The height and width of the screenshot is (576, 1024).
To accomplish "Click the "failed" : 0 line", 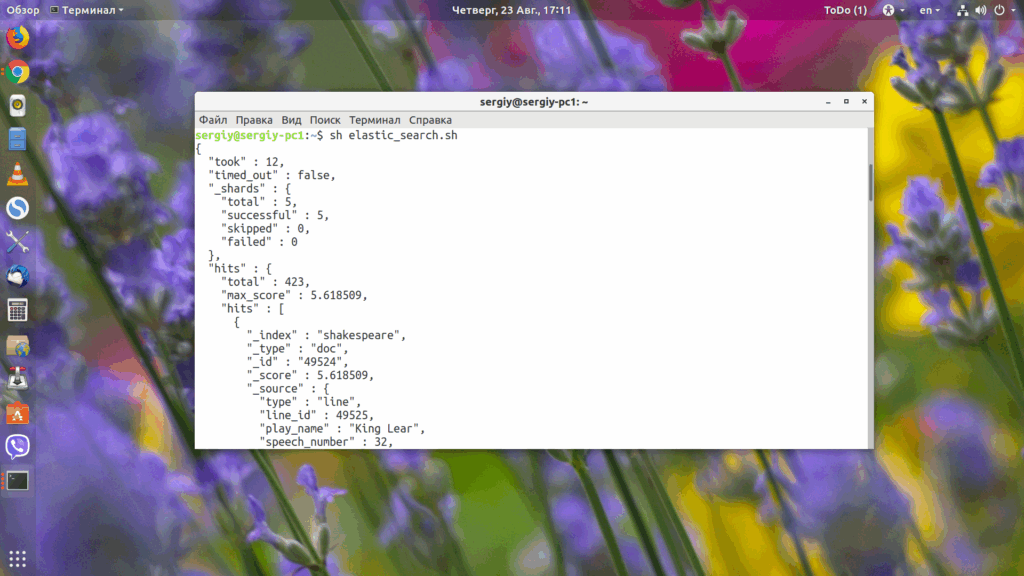I will 259,242.
